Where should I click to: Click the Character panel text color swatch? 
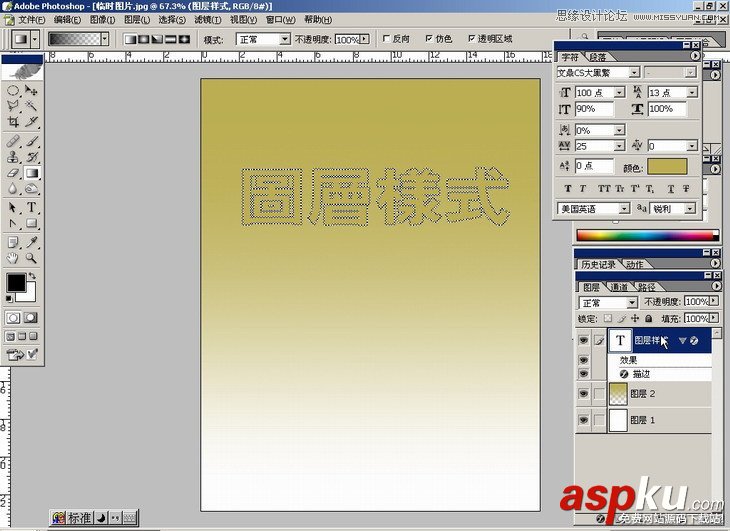(x=667, y=167)
